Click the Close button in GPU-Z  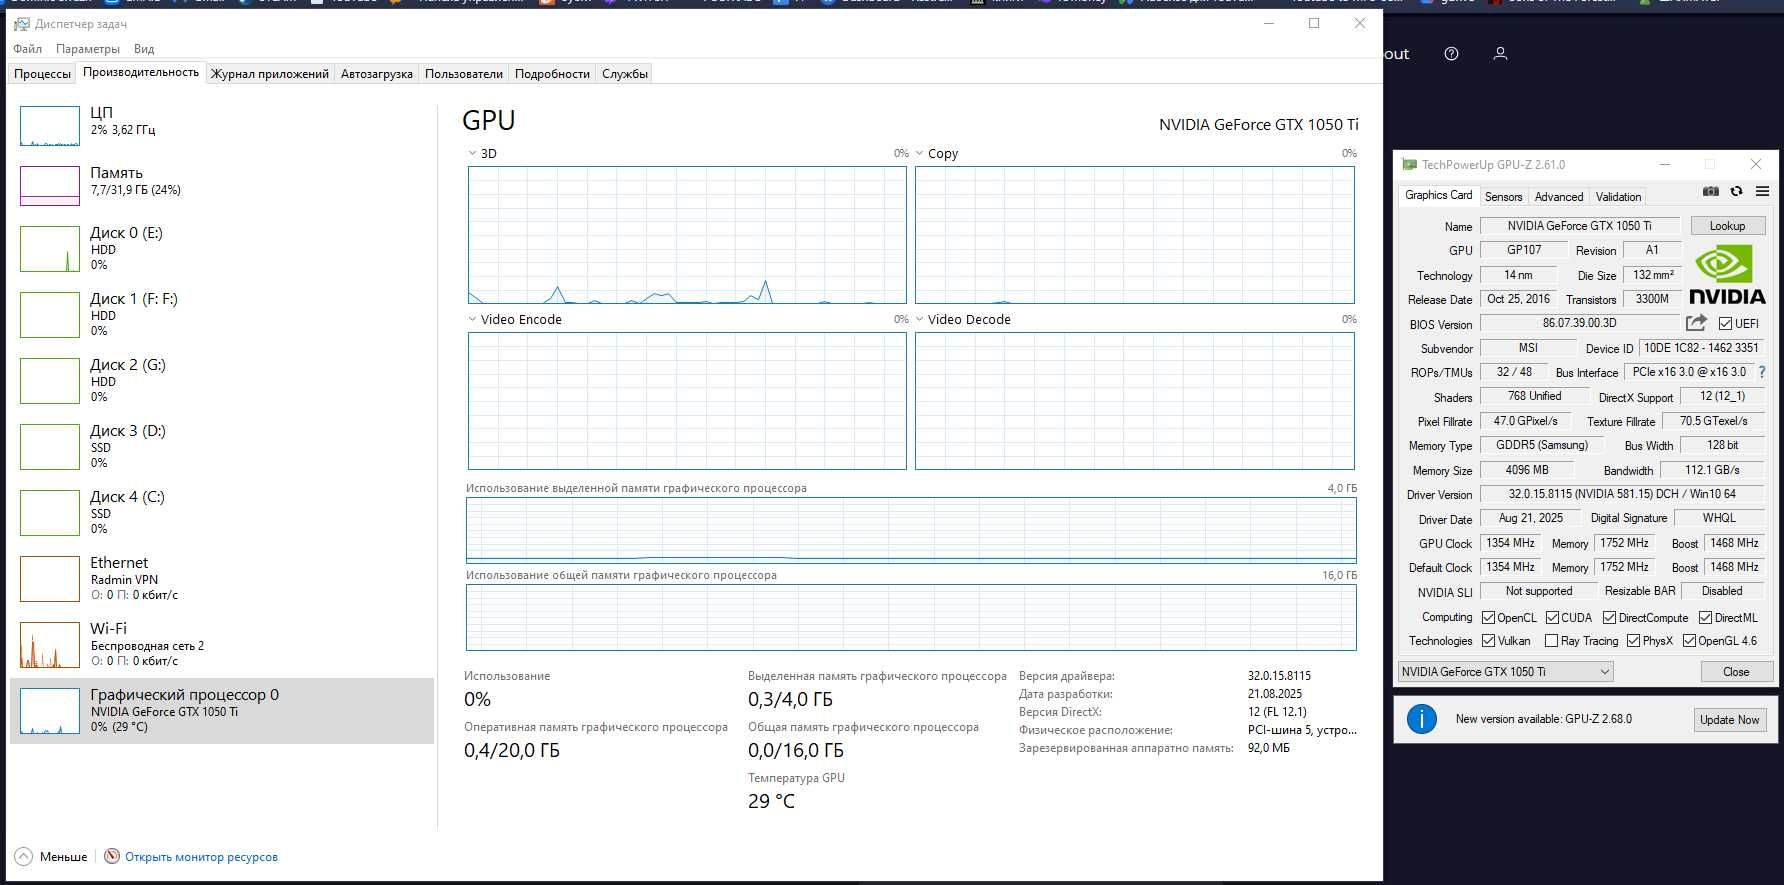[x=1736, y=672]
